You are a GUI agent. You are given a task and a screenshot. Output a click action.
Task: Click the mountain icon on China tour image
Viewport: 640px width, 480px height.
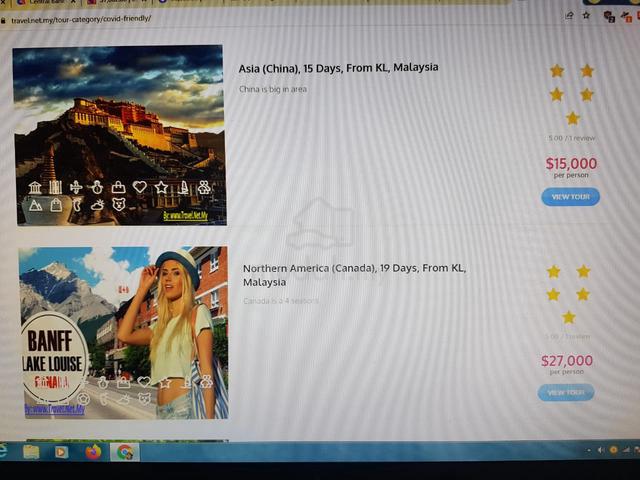pyautogui.click(x=36, y=205)
